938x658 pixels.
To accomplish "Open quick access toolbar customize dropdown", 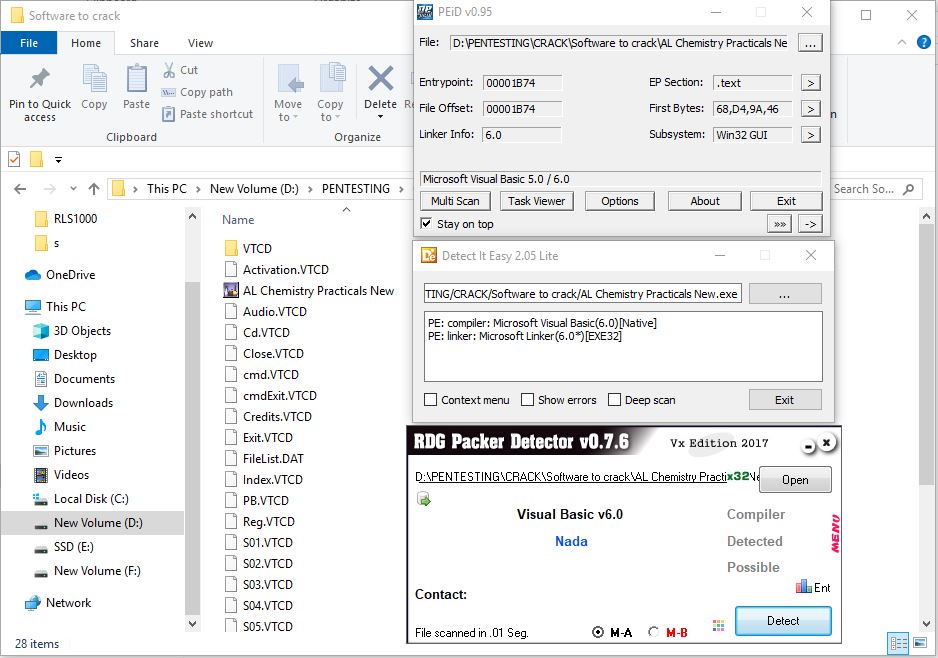I will click(x=58, y=160).
